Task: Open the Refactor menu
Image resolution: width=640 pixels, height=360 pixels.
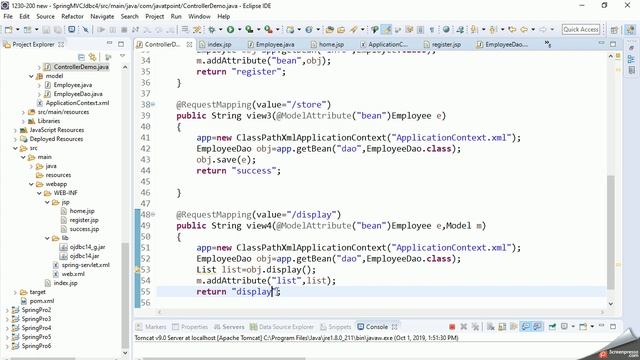Action: point(72,16)
